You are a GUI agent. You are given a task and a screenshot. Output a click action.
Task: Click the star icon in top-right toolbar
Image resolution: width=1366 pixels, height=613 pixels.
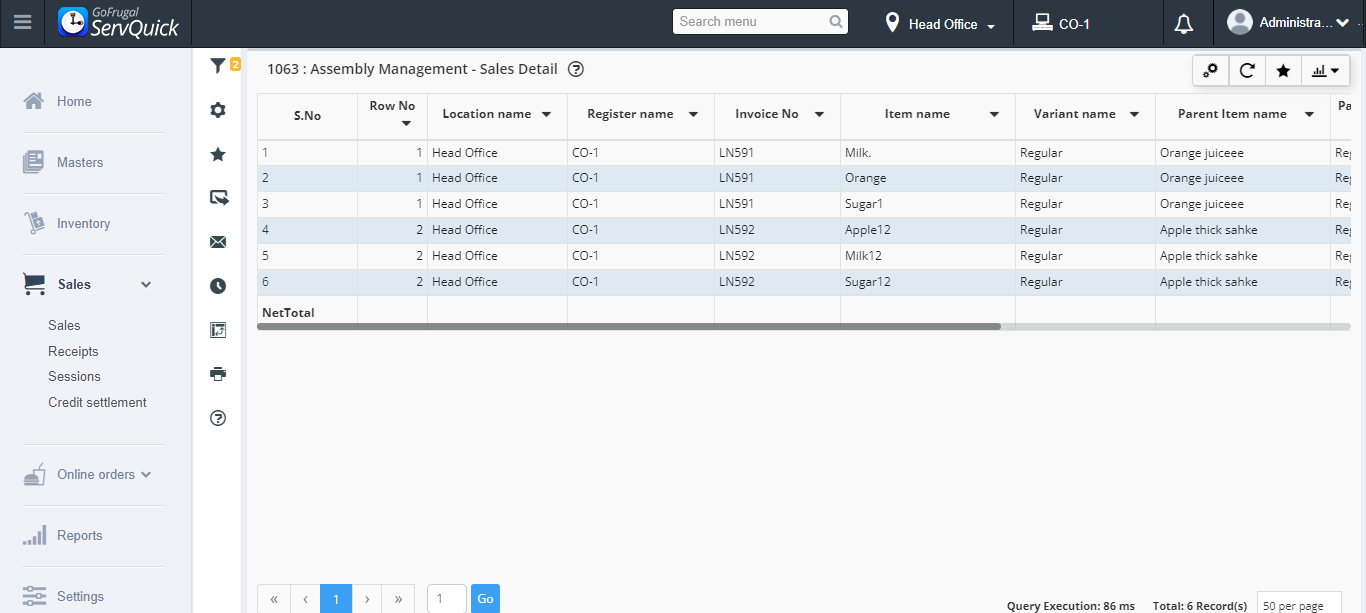[x=1283, y=71]
